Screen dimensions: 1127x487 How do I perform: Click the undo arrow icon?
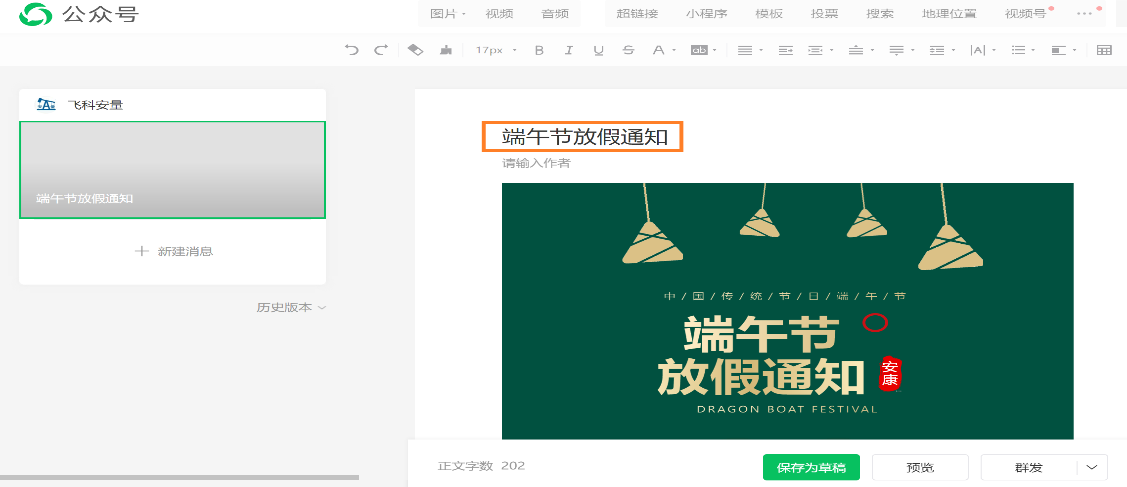click(351, 50)
